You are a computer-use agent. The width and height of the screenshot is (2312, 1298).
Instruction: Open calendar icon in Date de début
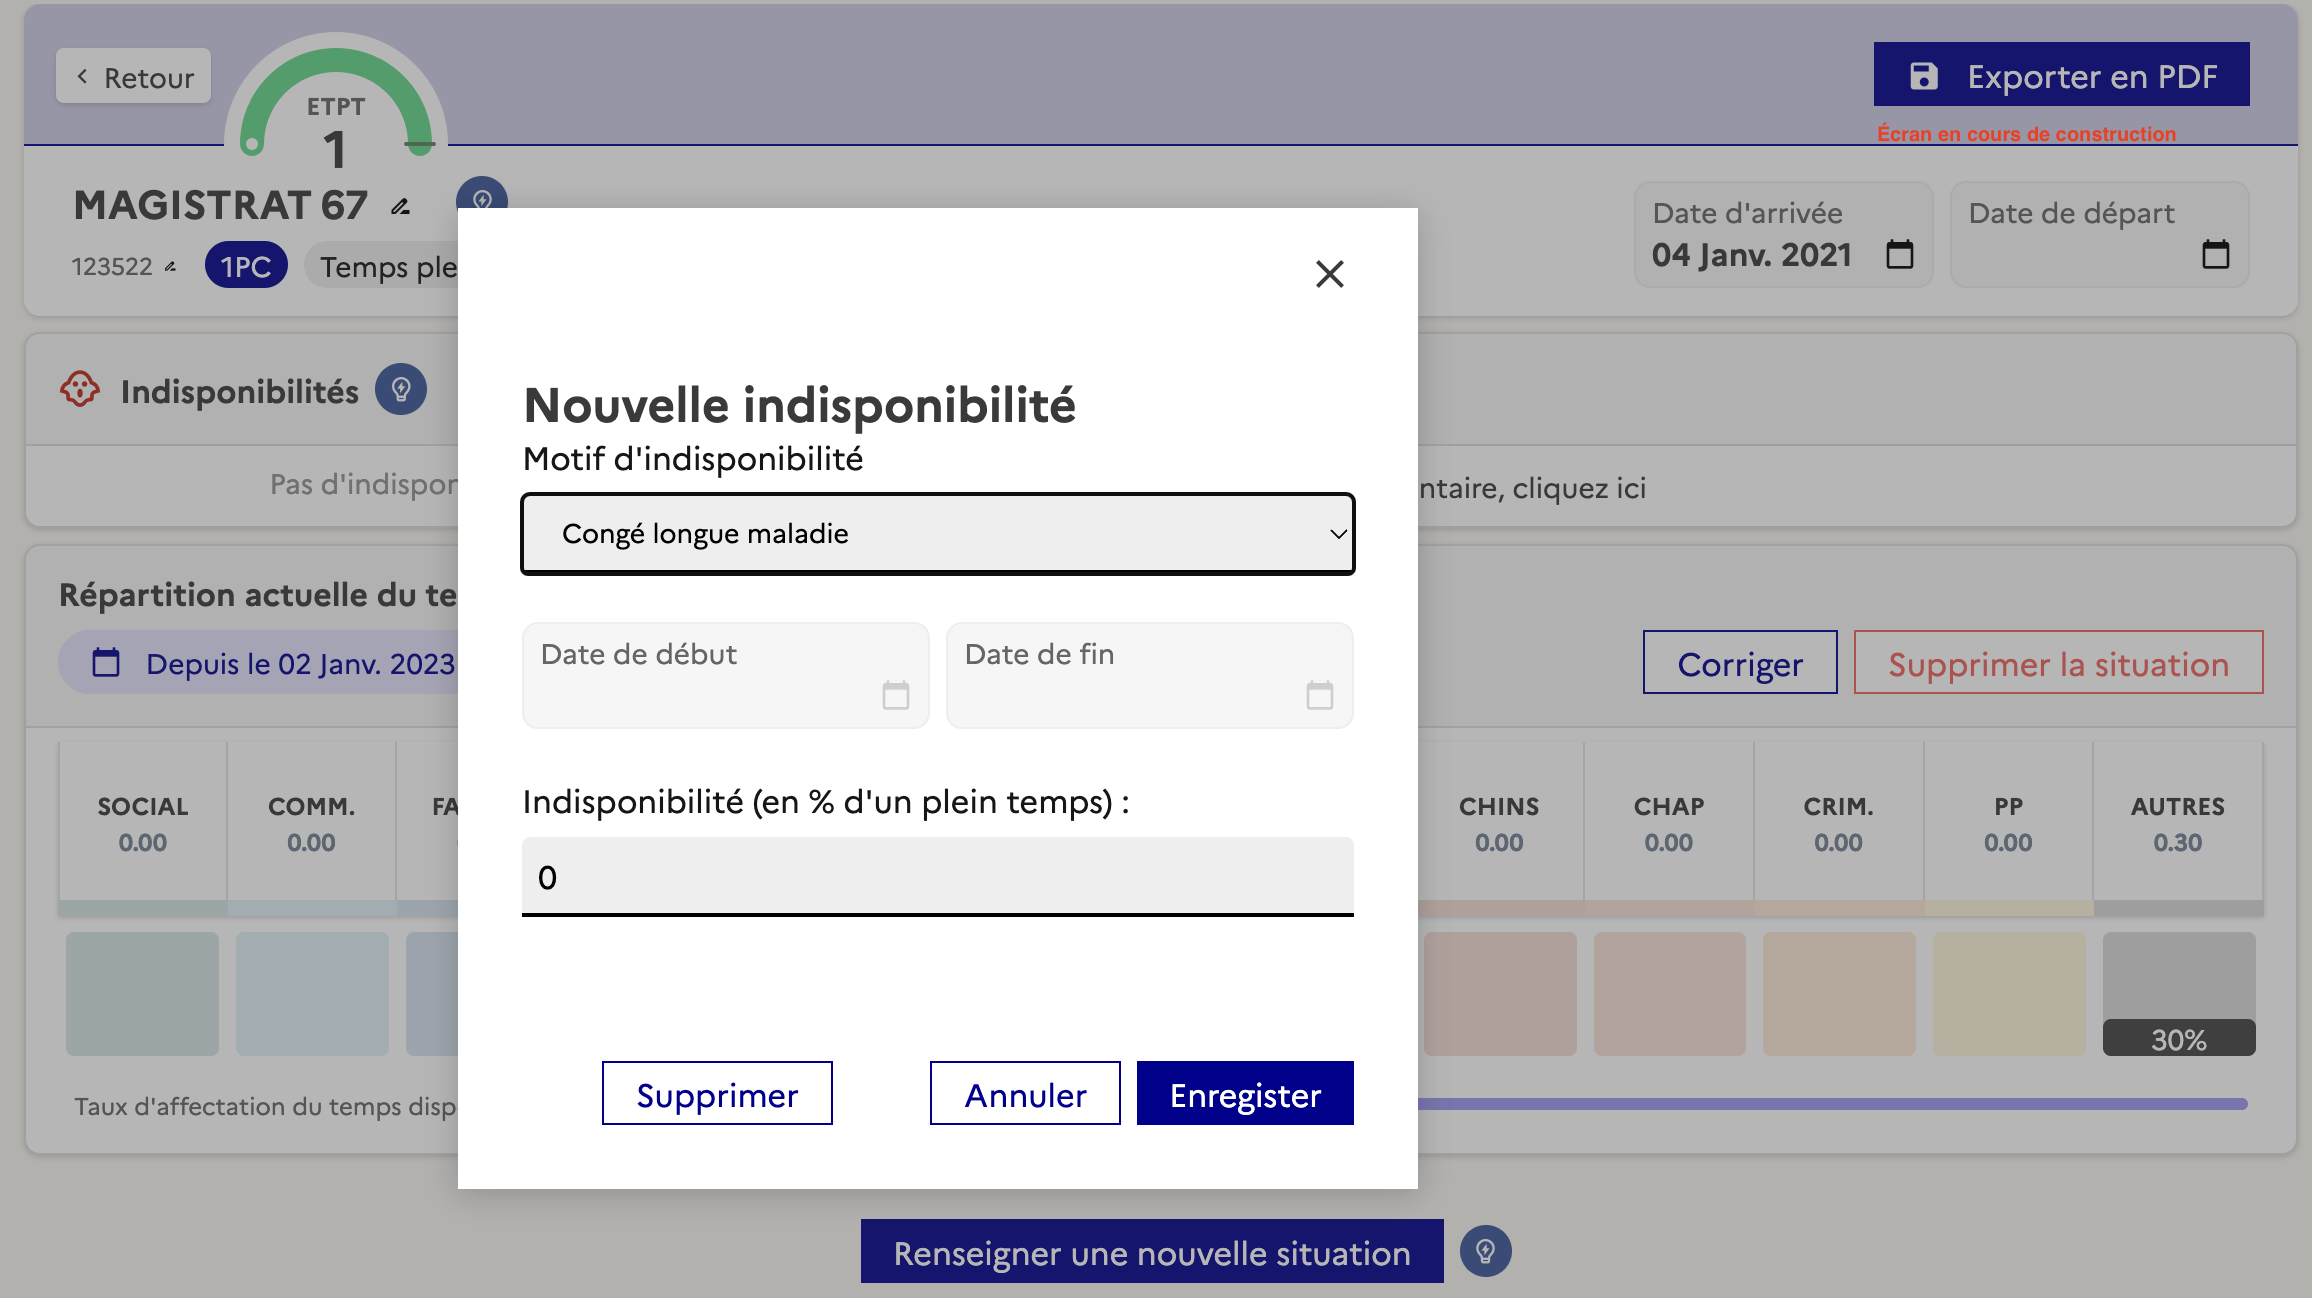click(895, 695)
